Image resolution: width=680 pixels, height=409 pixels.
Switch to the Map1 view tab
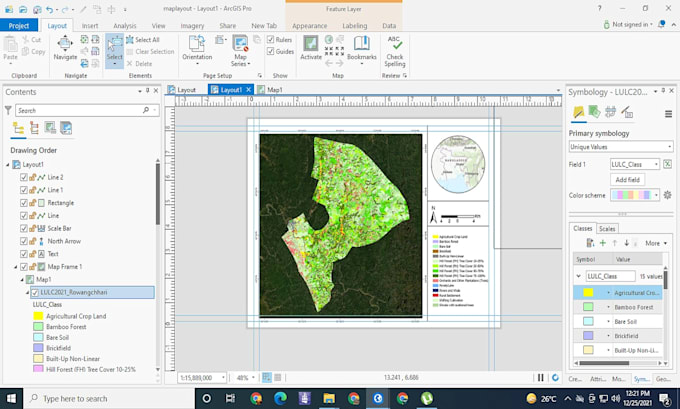tap(270, 90)
